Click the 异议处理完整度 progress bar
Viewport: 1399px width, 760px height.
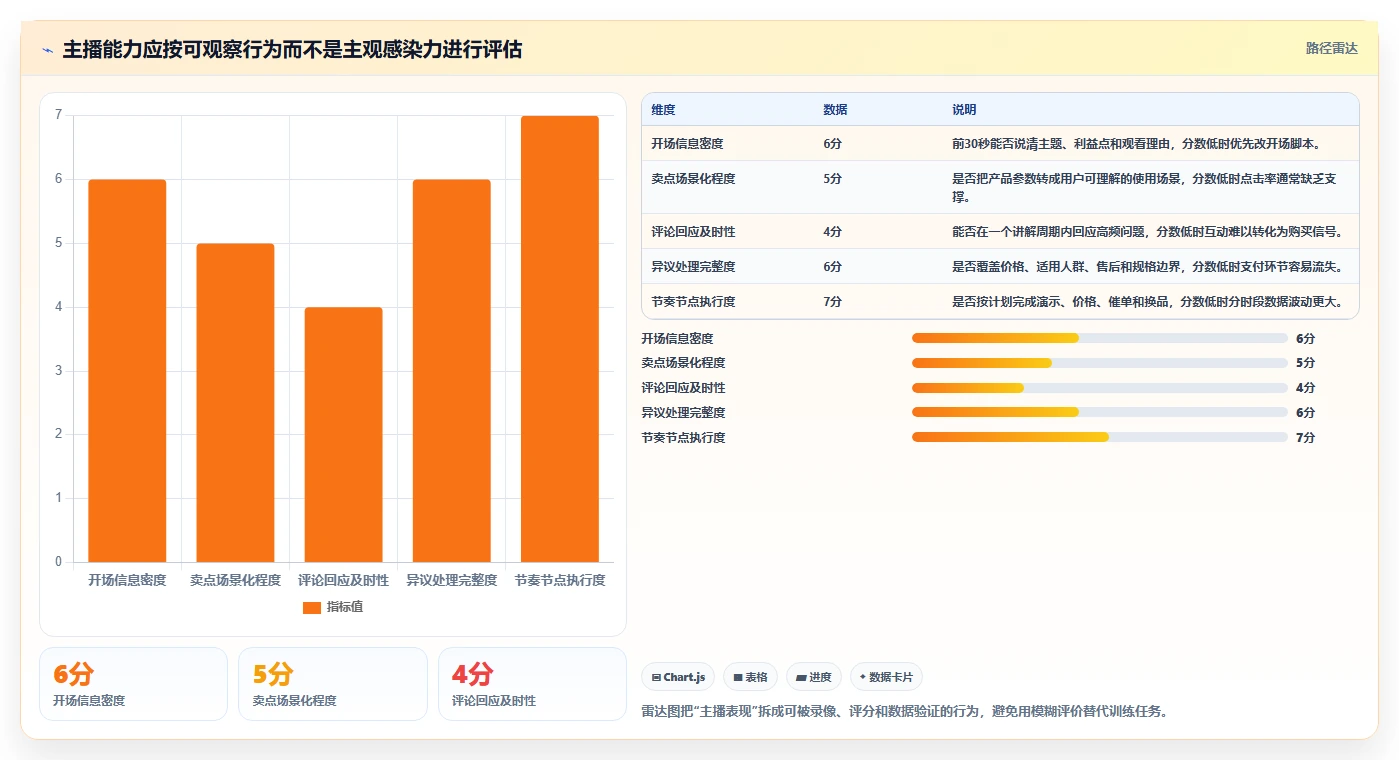point(1100,412)
